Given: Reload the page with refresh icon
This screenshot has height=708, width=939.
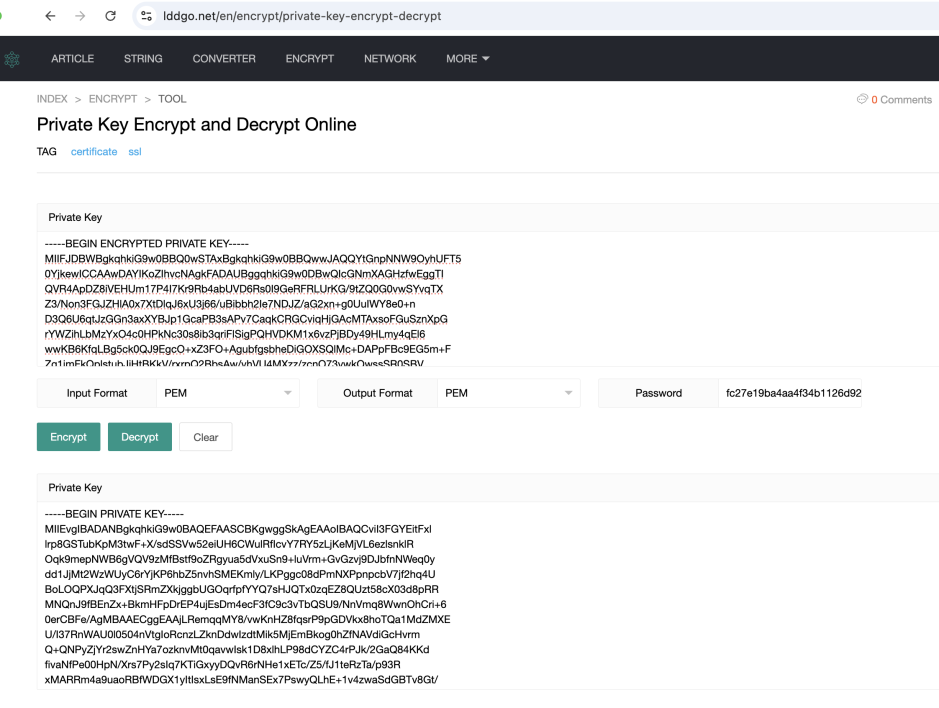Looking at the screenshot, I should [110, 16].
